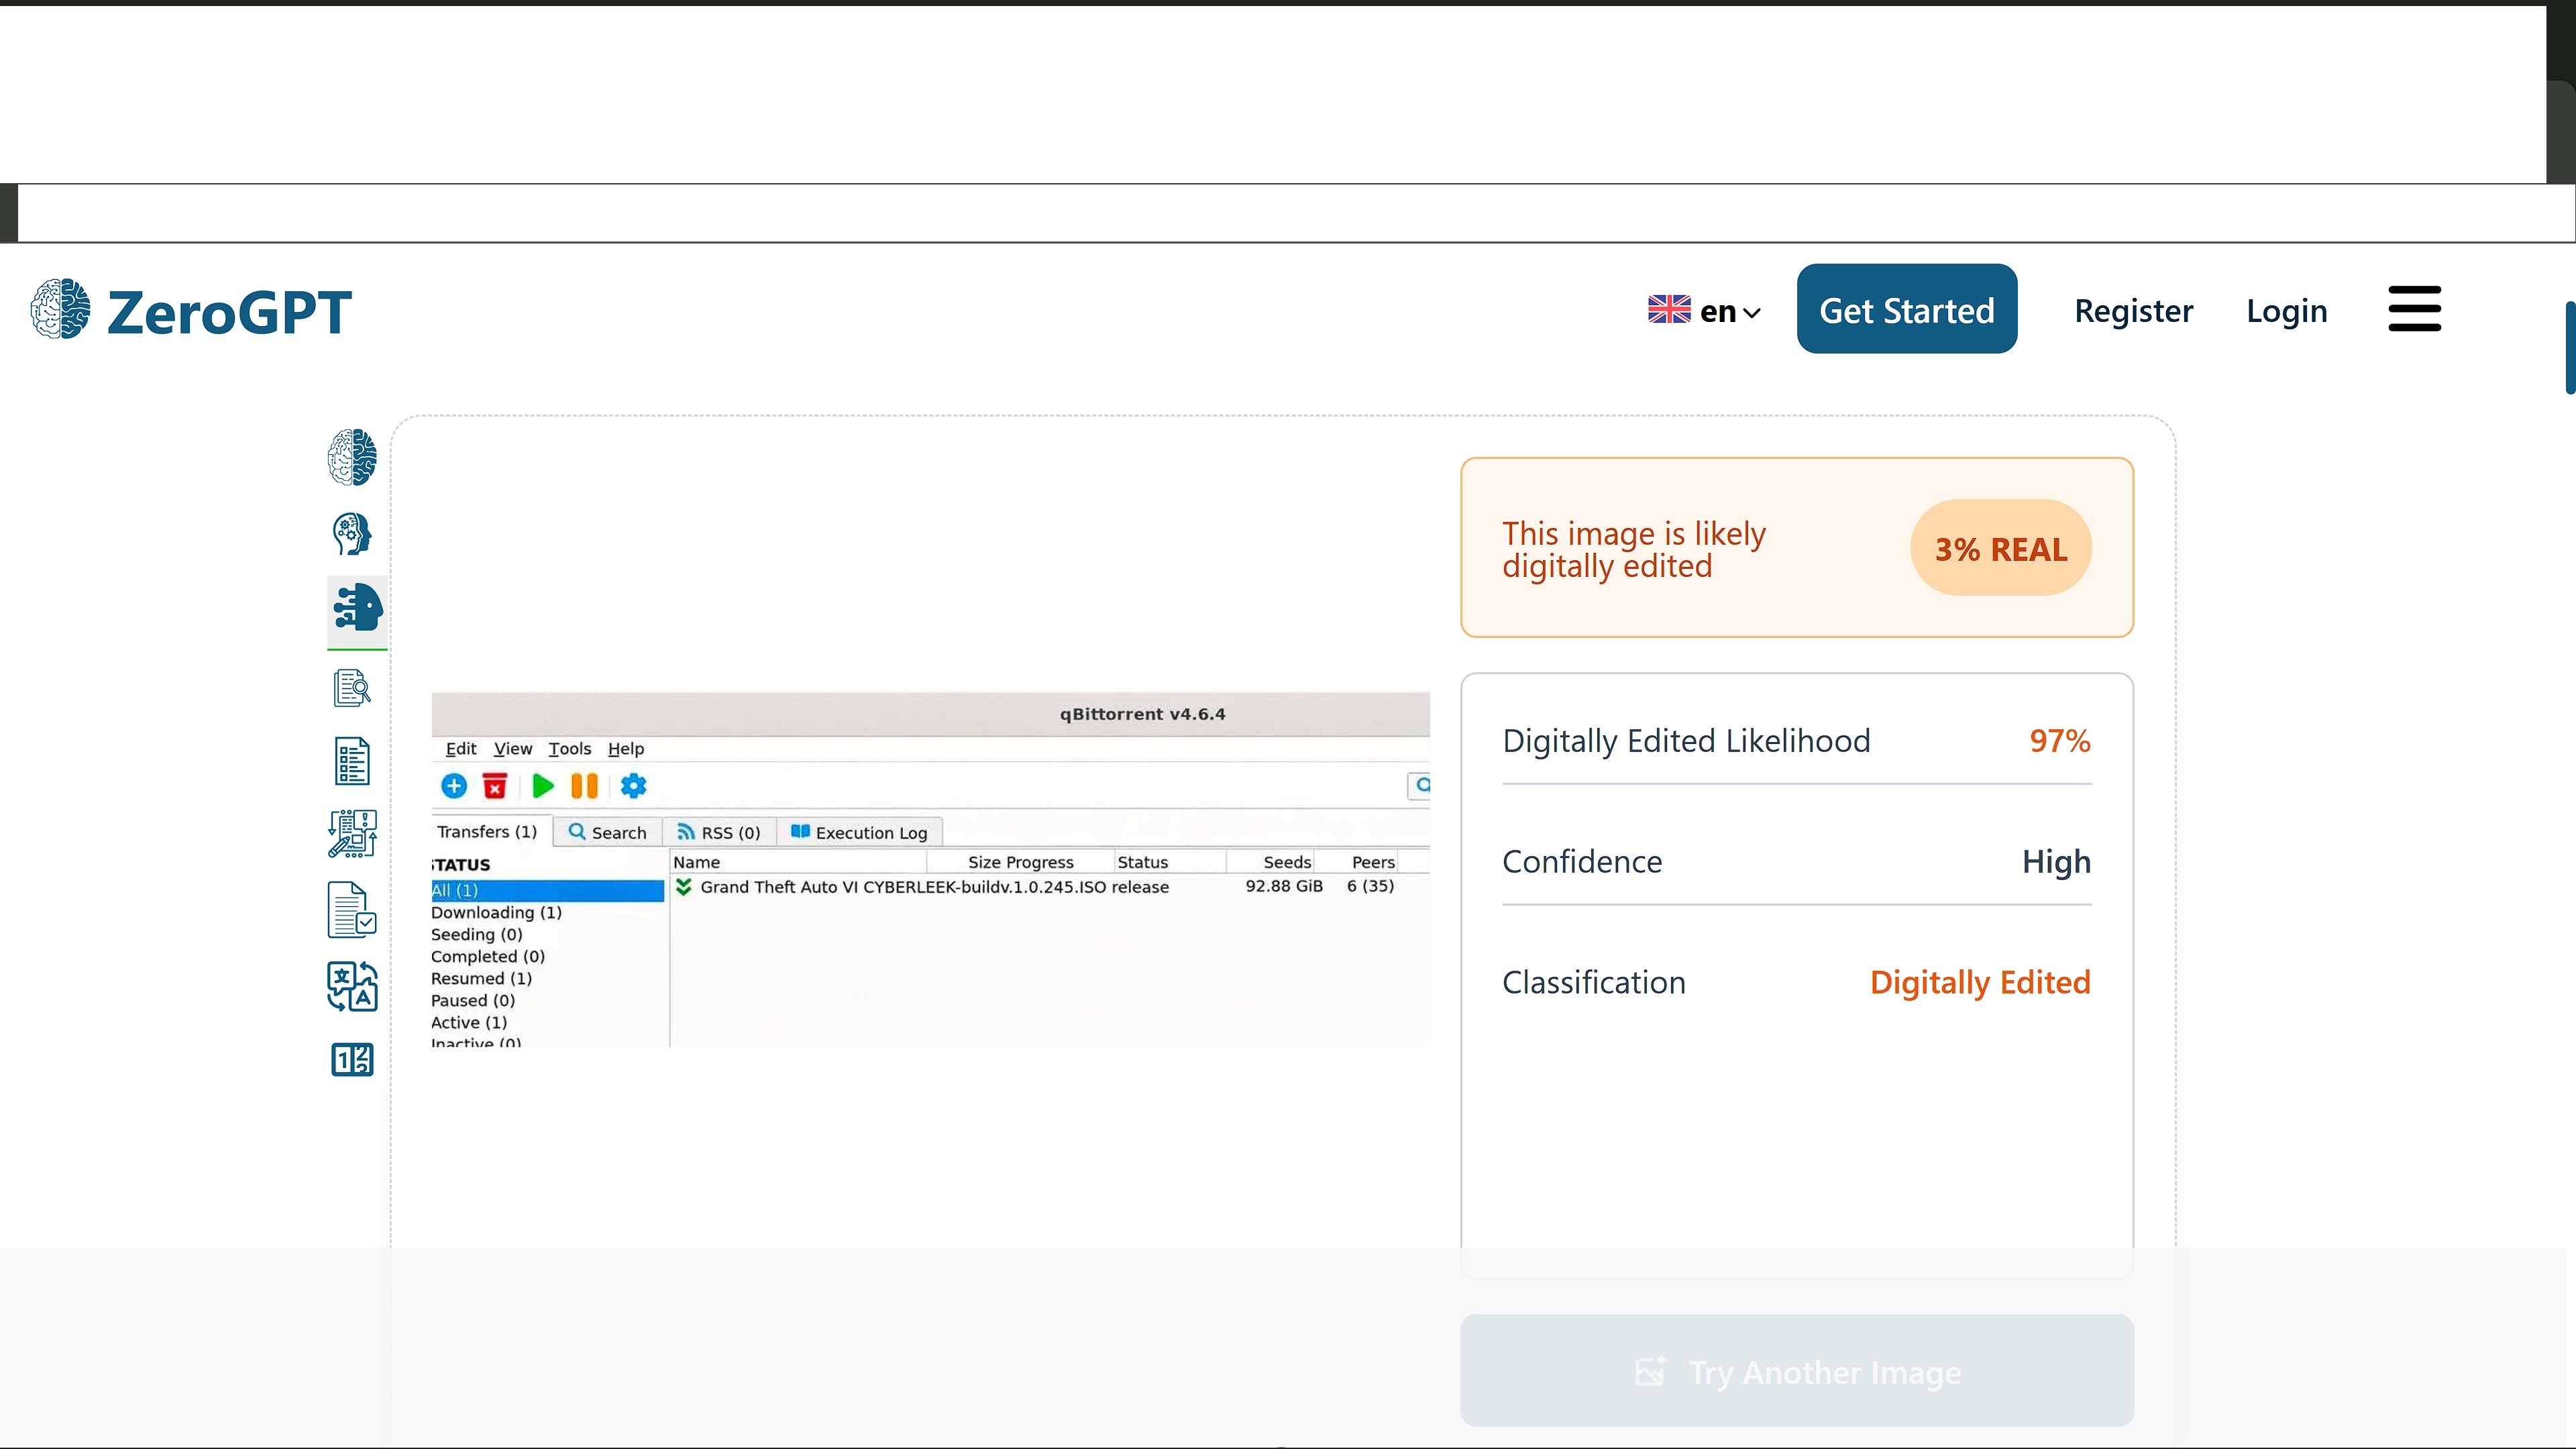
Task: Switch to the Execution Log tab
Action: tap(860, 832)
